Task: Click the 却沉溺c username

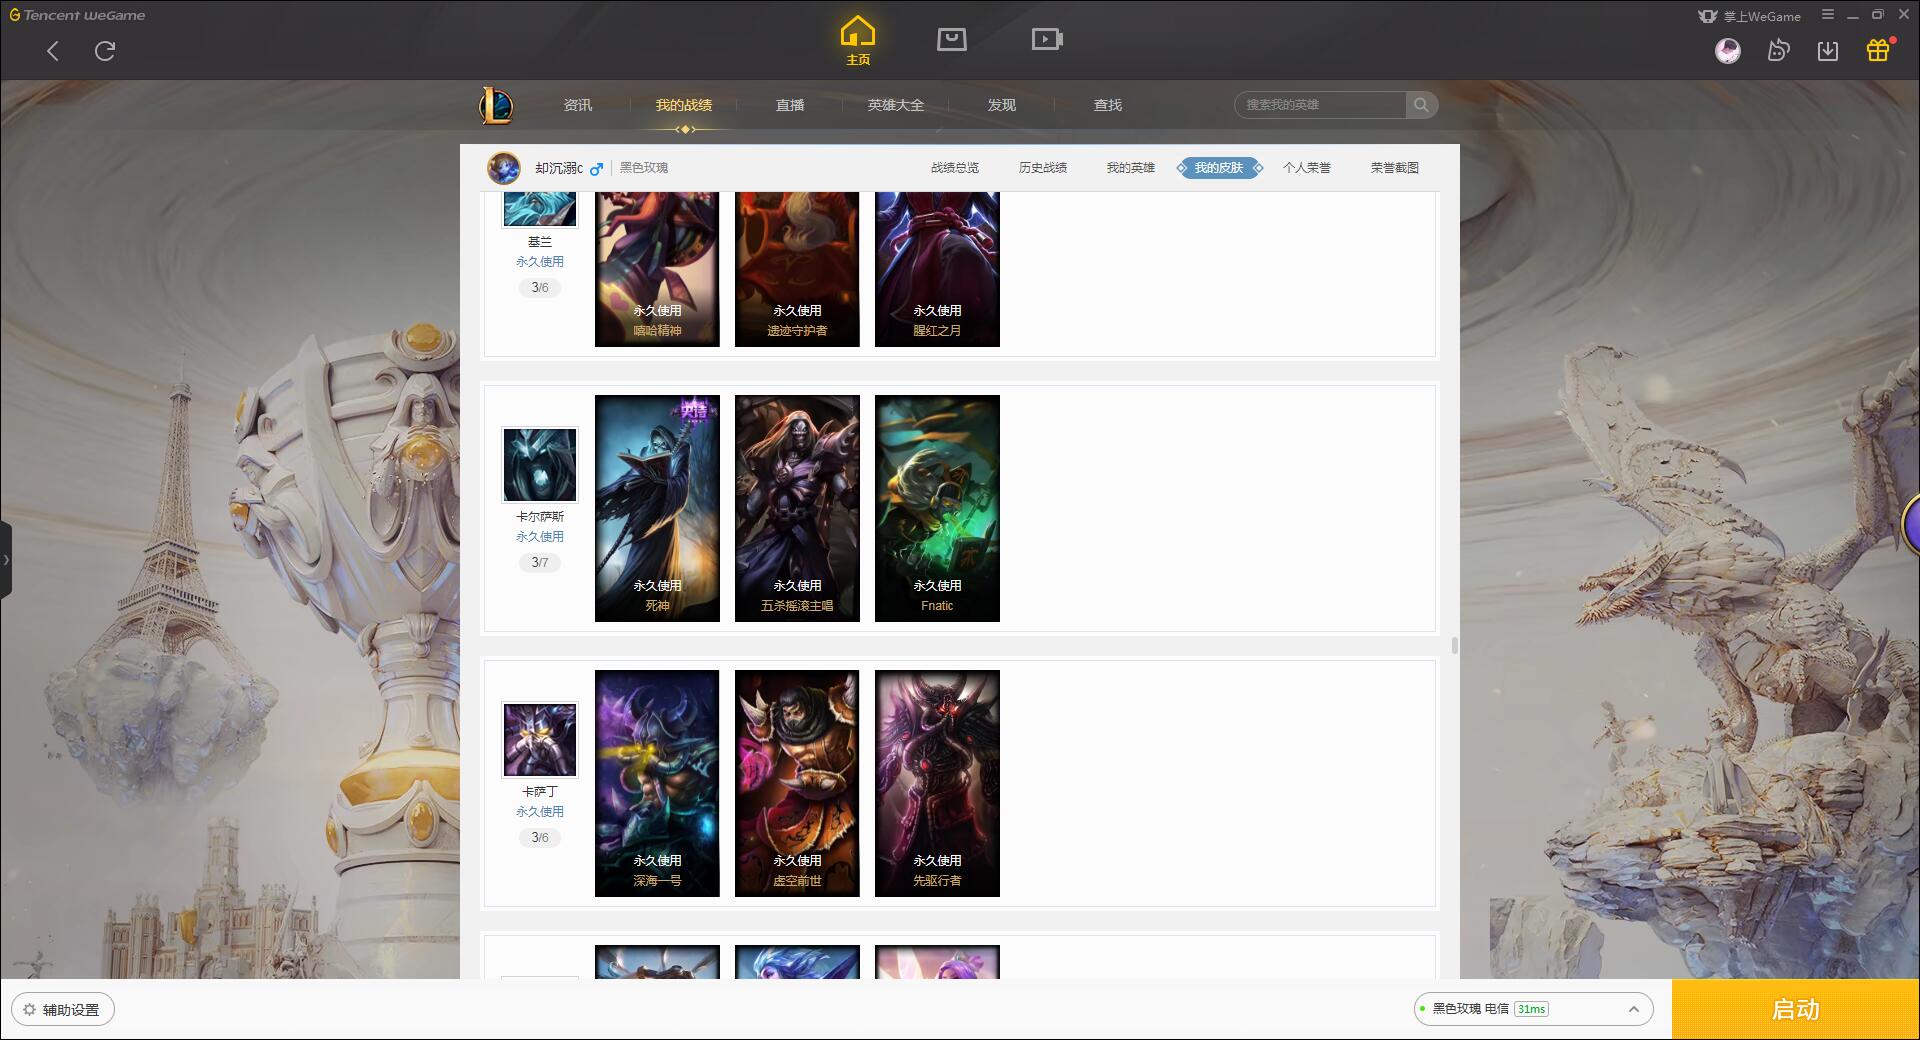Action: (x=559, y=168)
